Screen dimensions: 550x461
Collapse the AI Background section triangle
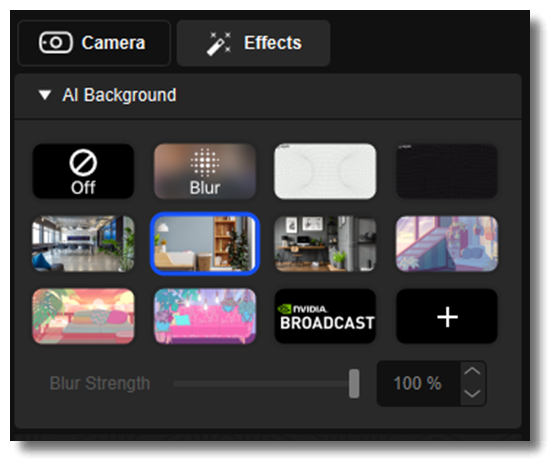45,95
